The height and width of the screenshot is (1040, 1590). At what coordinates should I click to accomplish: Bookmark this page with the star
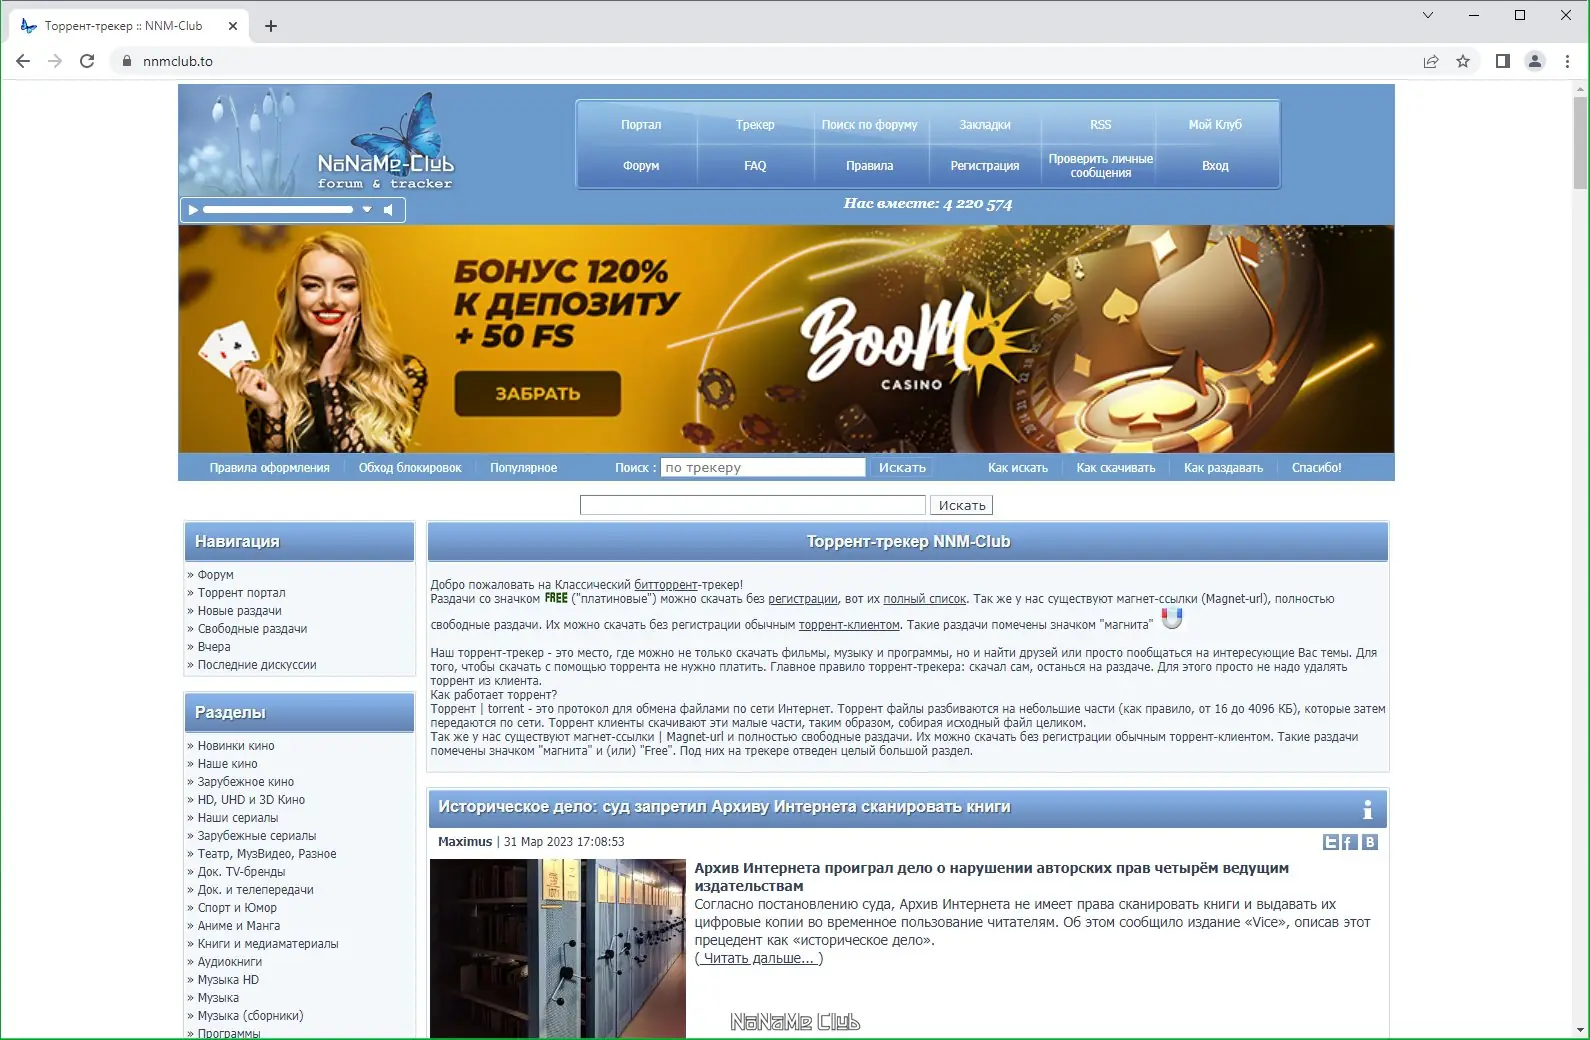(1463, 61)
